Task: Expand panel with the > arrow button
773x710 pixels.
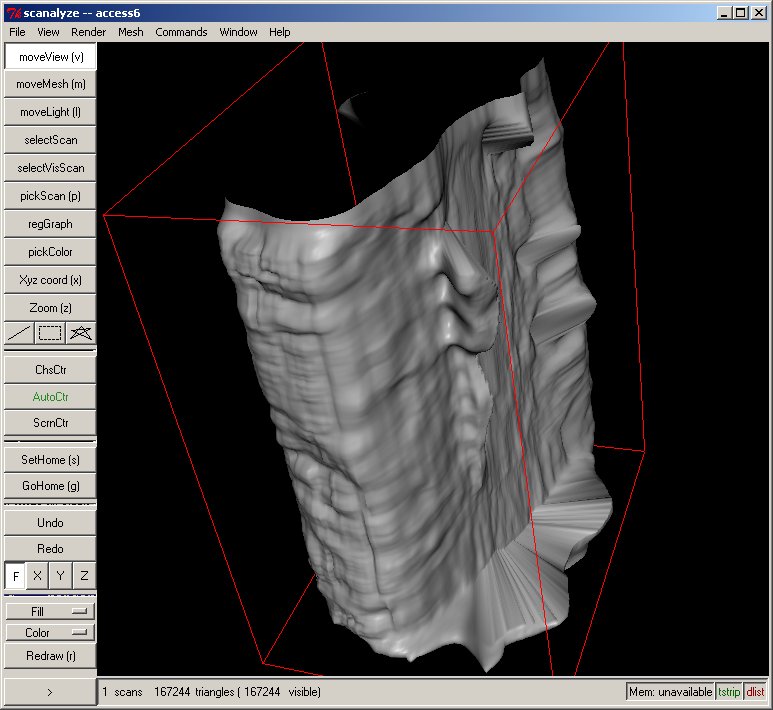Action: 50,691
